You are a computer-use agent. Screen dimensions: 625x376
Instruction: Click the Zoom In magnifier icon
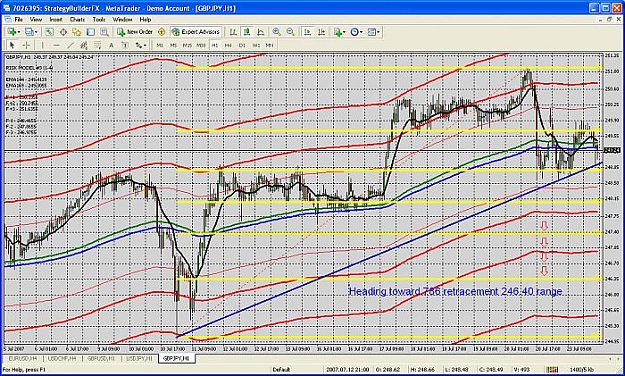[276, 32]
